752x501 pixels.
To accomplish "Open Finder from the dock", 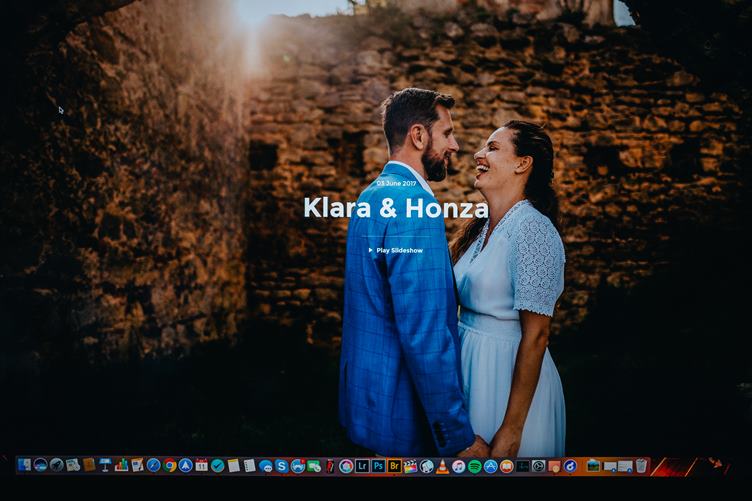I will tap(24, 465).
